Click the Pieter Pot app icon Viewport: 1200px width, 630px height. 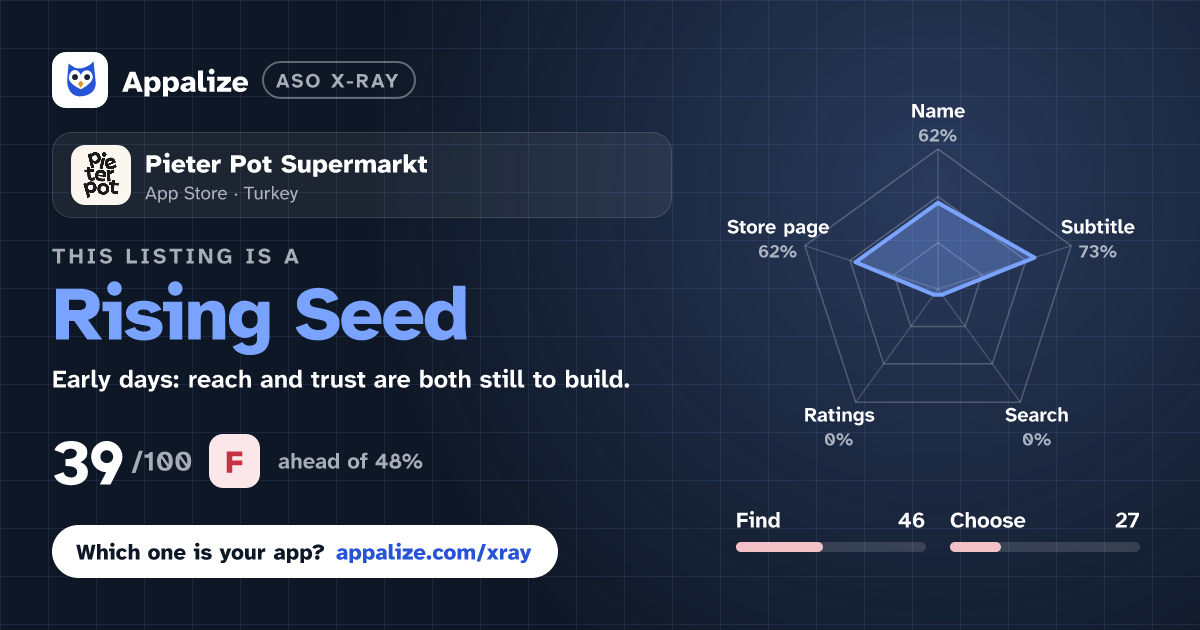click(x=101, y=175)
